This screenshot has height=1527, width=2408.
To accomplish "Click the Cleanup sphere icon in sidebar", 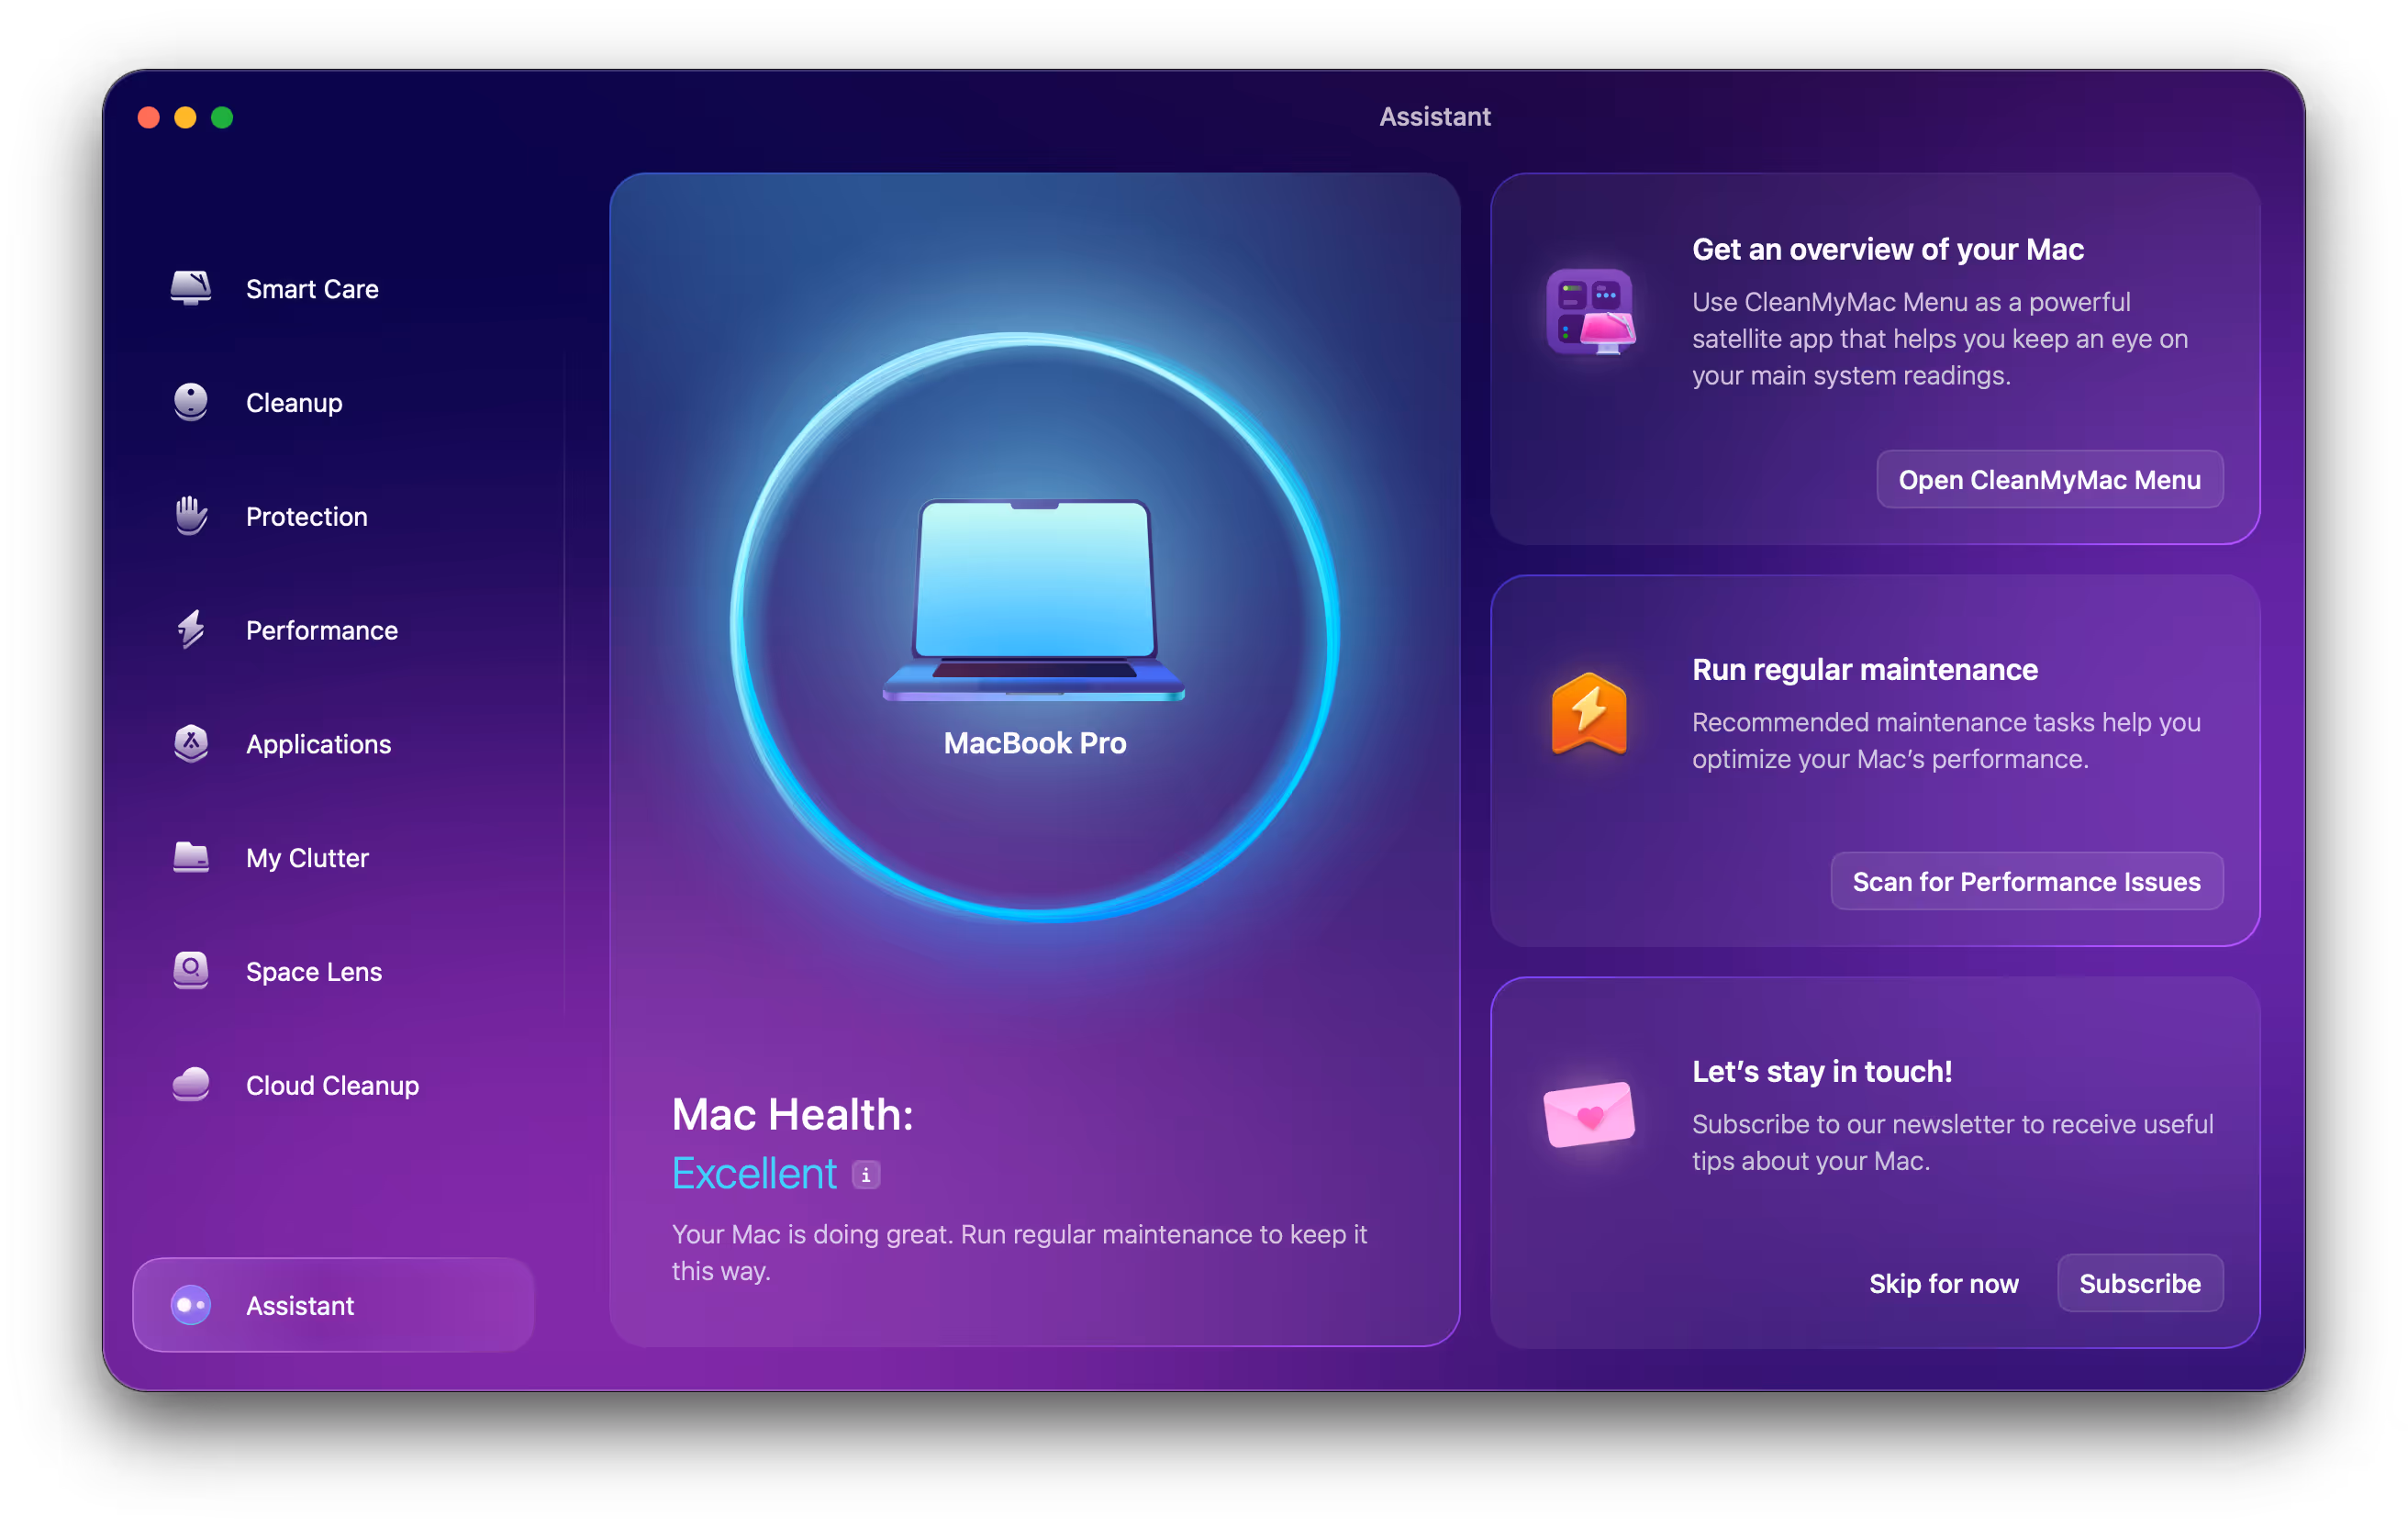I will click(x=190, y=402).
